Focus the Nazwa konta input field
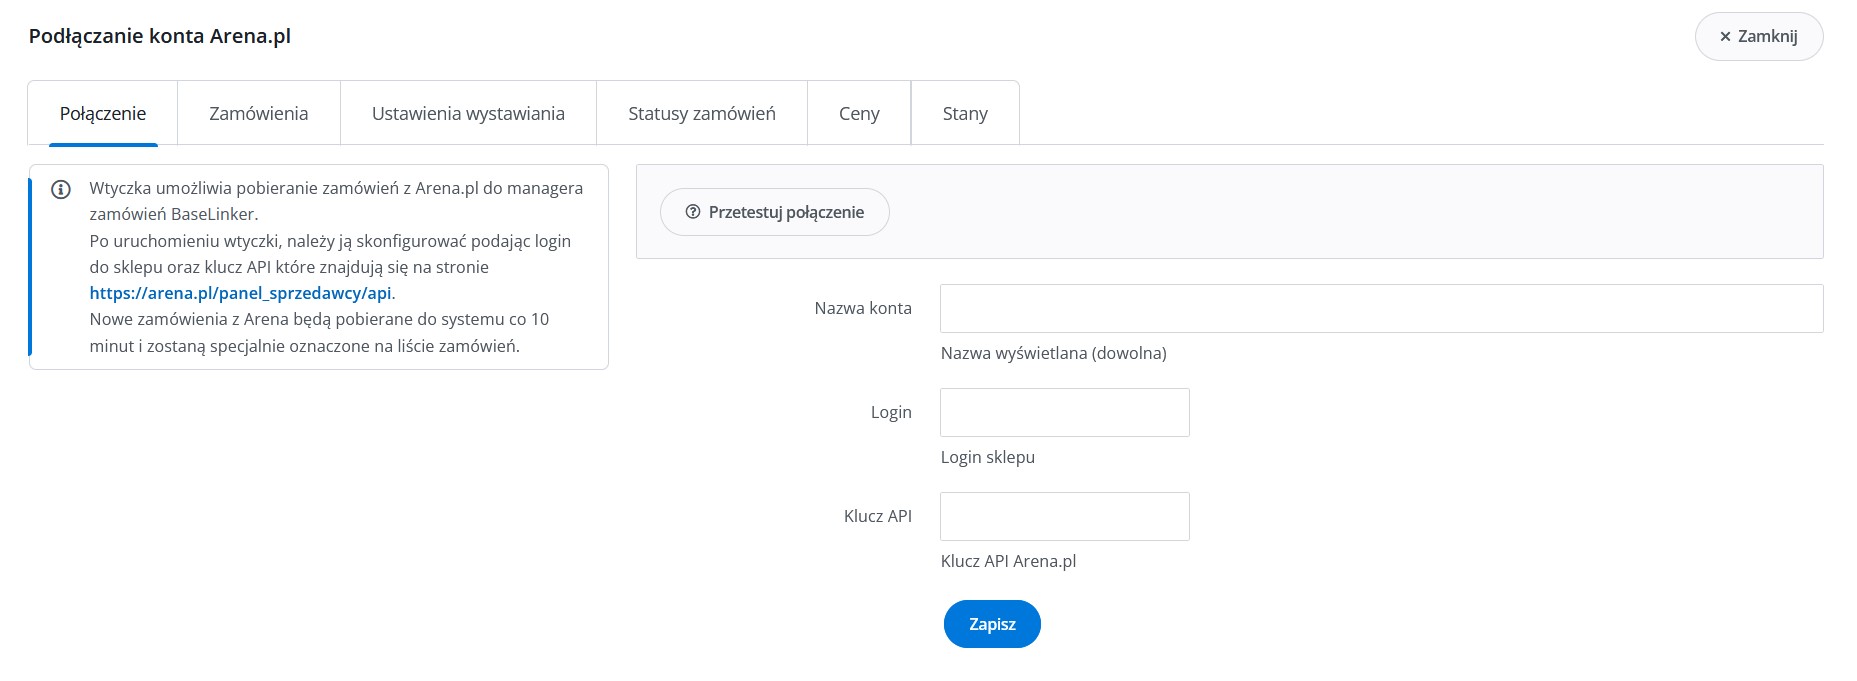 (x=1381, y=308)
